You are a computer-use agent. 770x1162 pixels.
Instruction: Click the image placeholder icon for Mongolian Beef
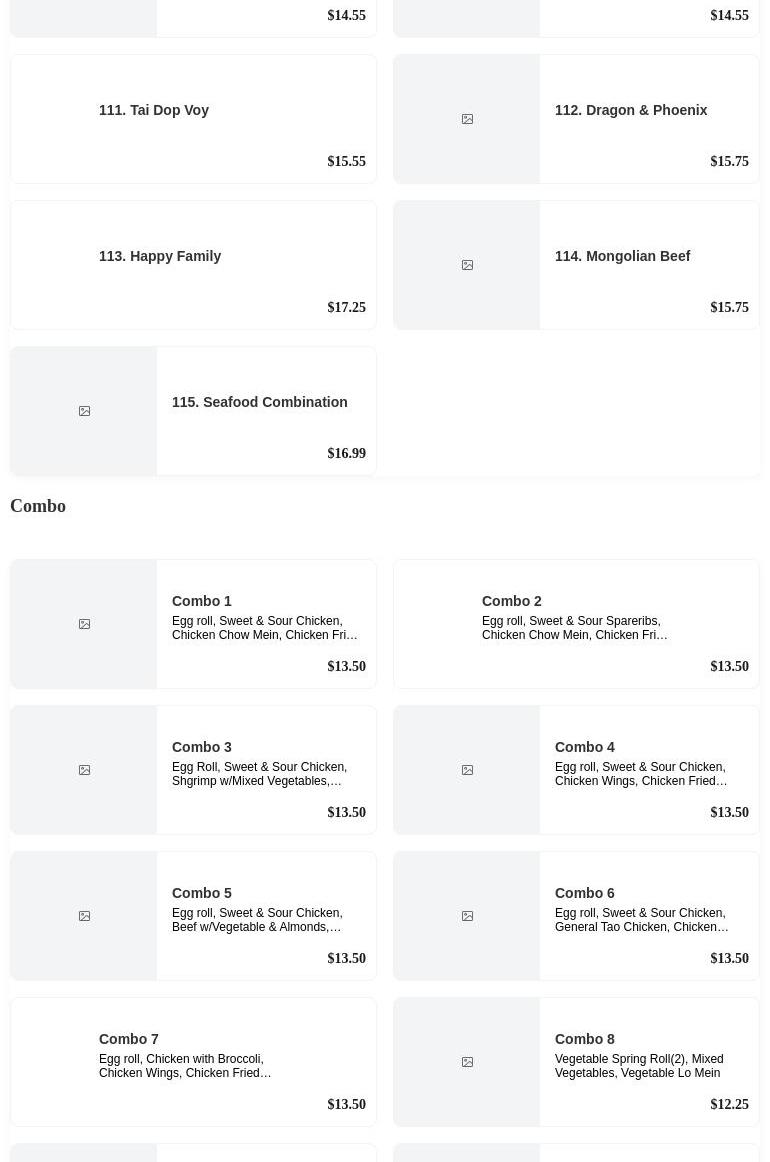coord(467,265)
